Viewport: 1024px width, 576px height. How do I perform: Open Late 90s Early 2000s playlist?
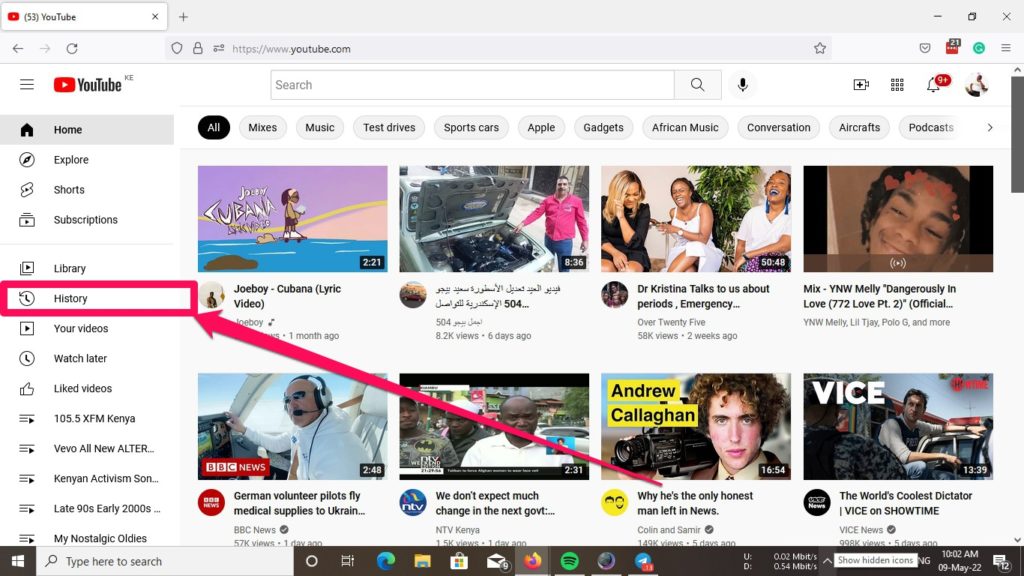coord(87,509)
